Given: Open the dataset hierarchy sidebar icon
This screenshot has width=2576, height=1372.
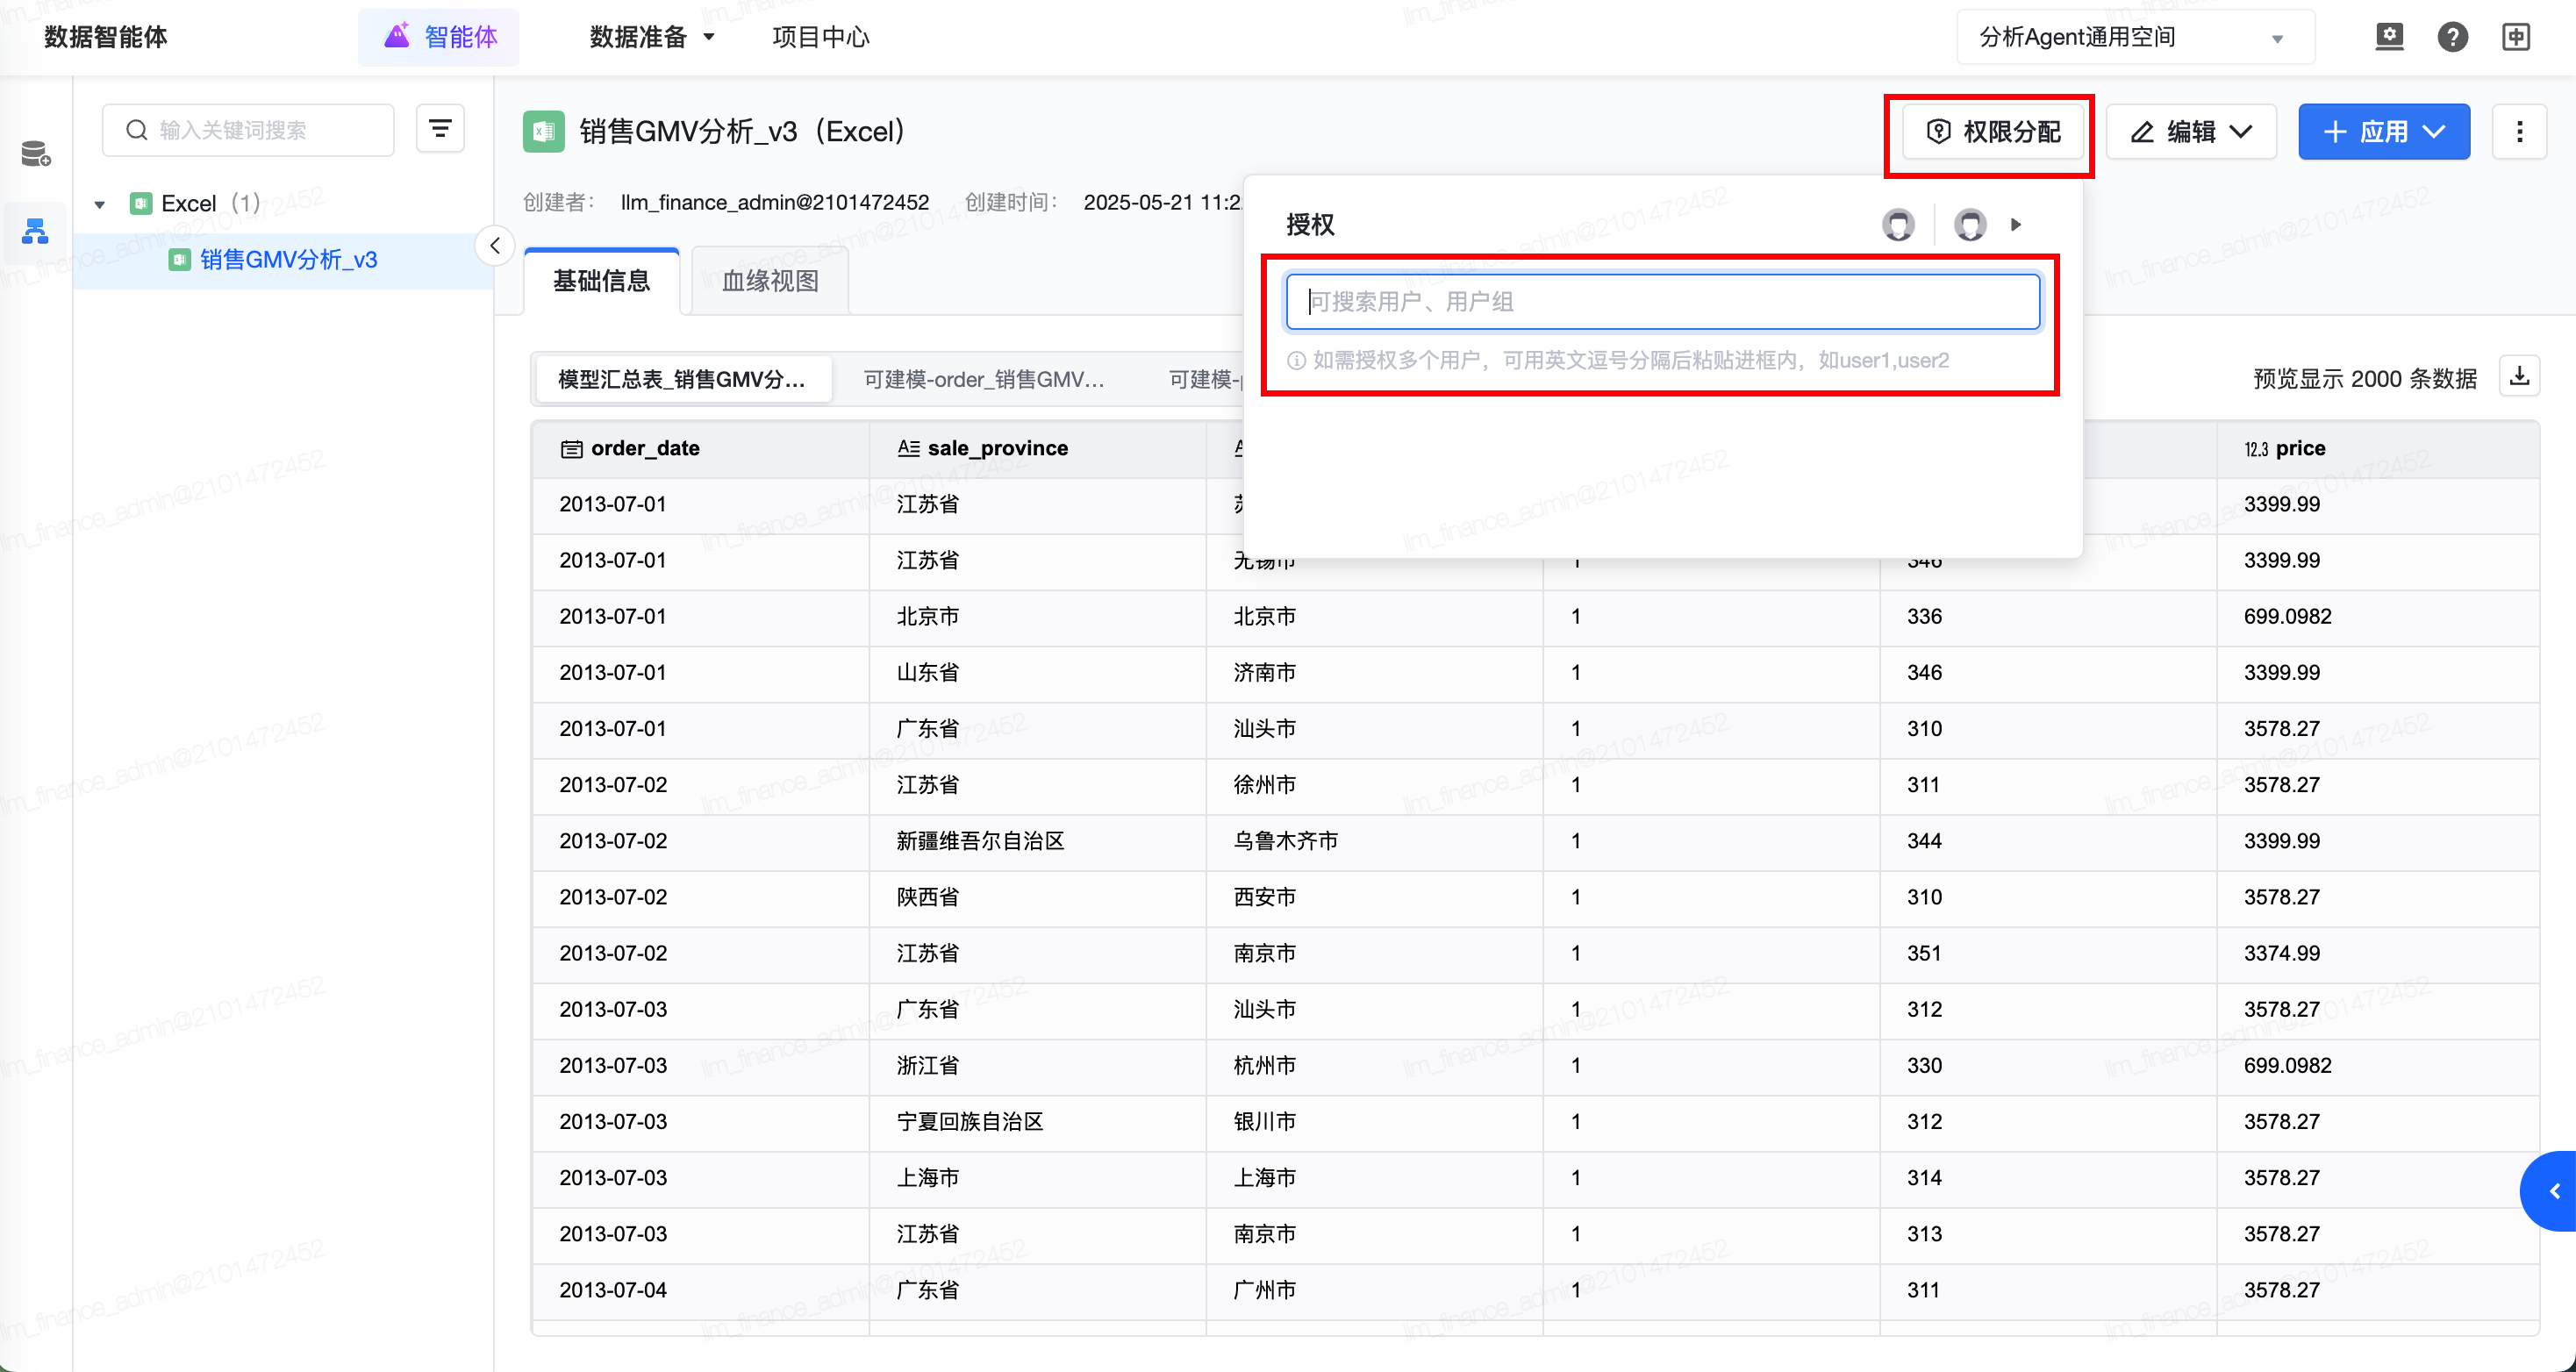Looking at the screenshot, I should [36, 232].
